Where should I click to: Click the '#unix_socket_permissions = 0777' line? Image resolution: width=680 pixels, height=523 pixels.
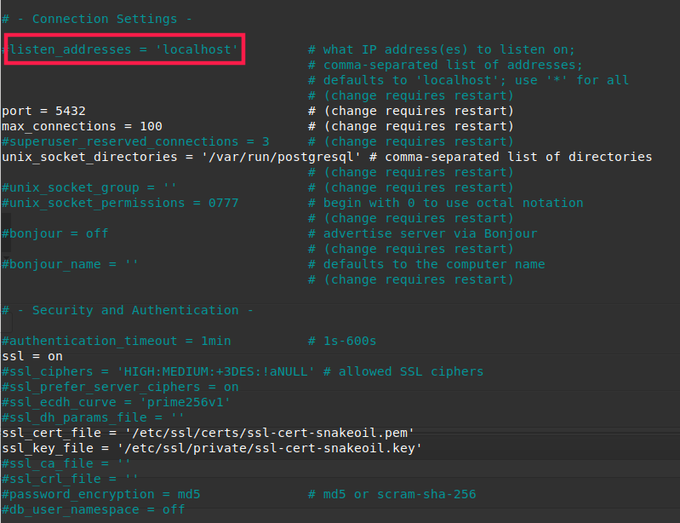(120, 203)
